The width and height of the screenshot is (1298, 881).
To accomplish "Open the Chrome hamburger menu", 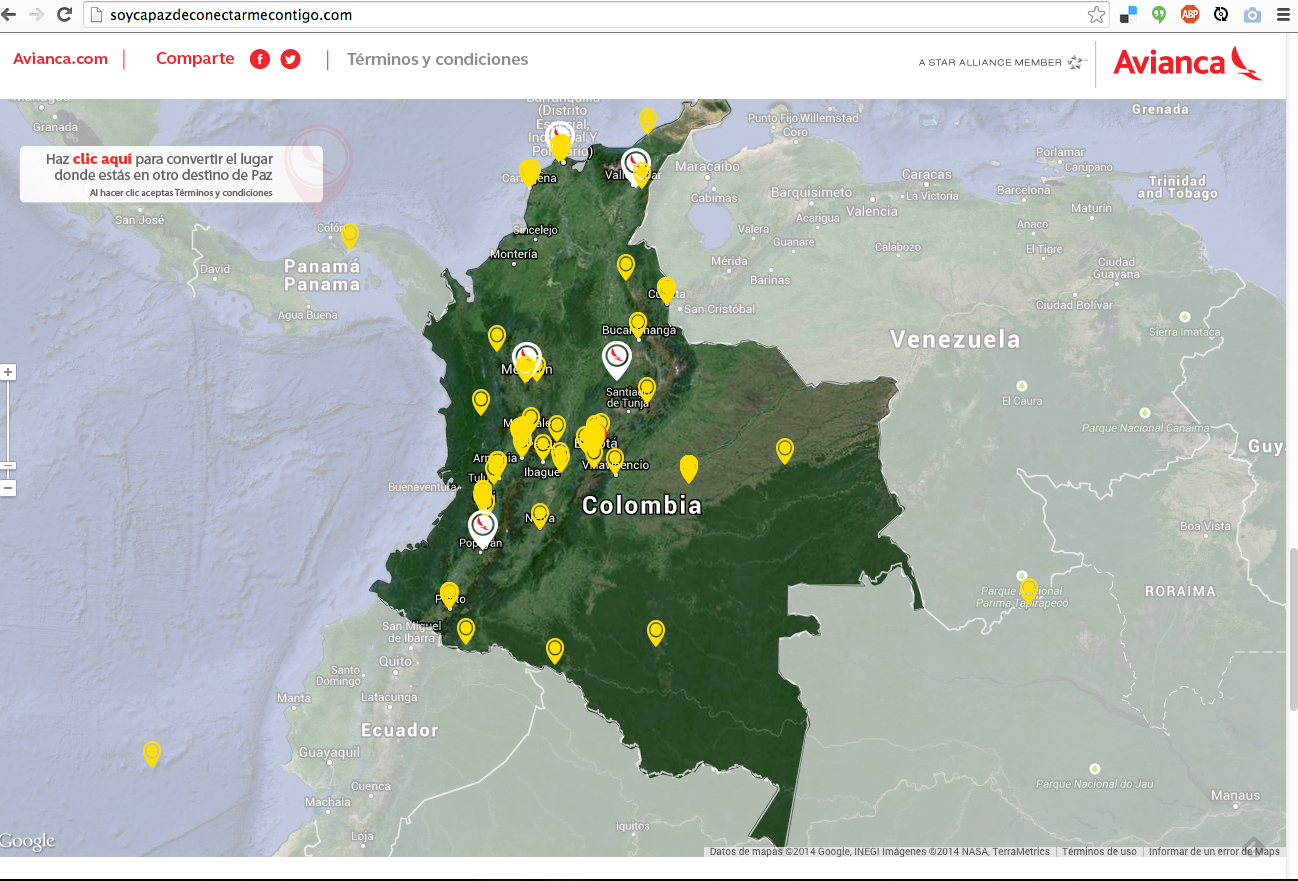I will [x=1281, y=15].
